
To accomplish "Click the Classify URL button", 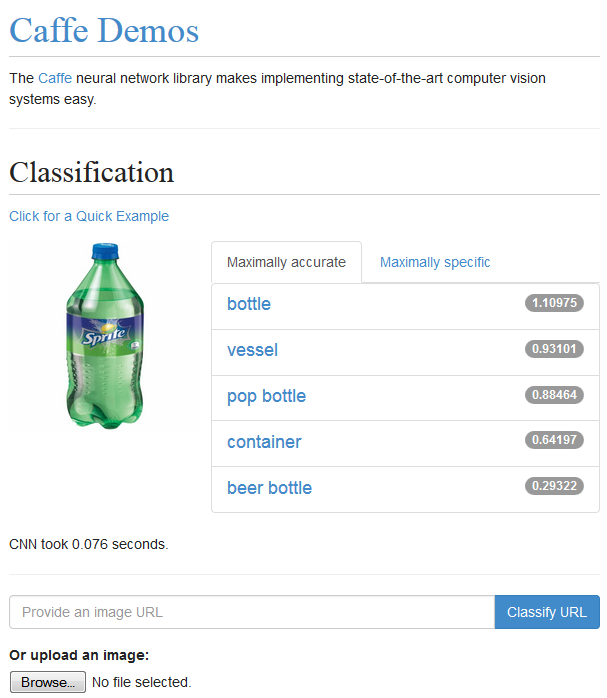I will (547, 612).
